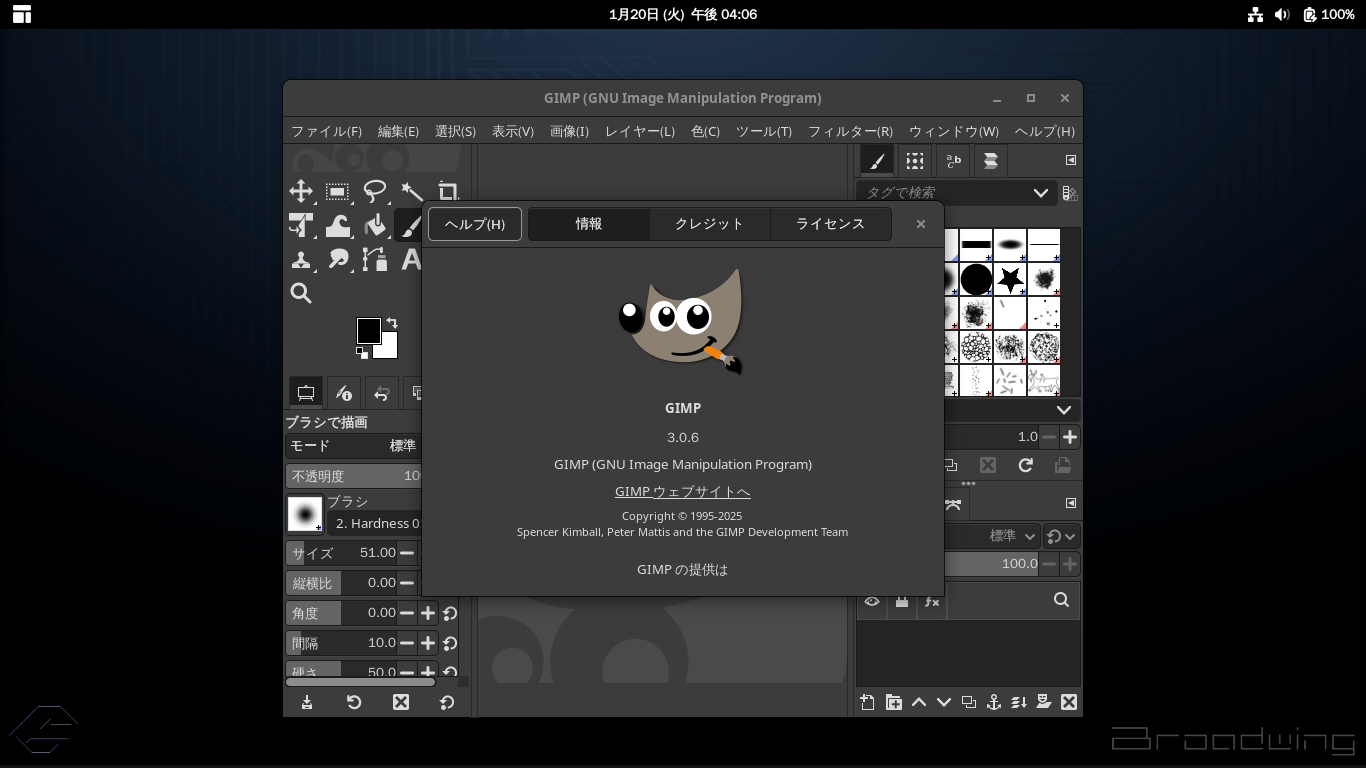Select the Move tool in toolbox

point(301,191)
